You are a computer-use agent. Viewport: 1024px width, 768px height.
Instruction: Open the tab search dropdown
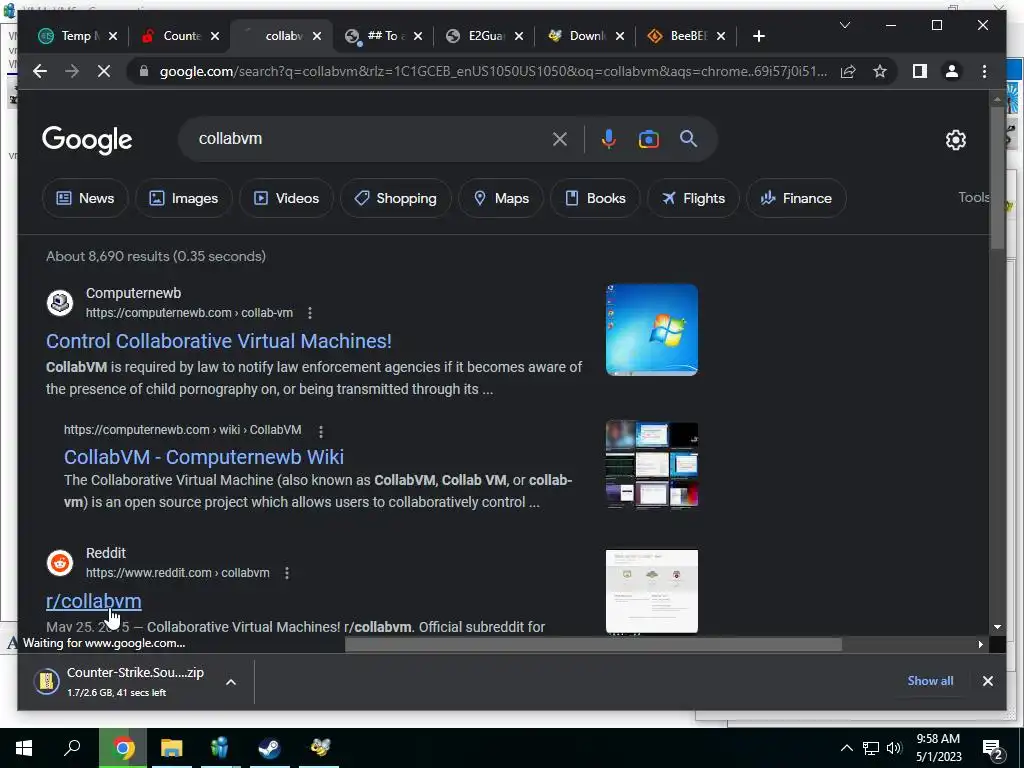coord(844,25)
